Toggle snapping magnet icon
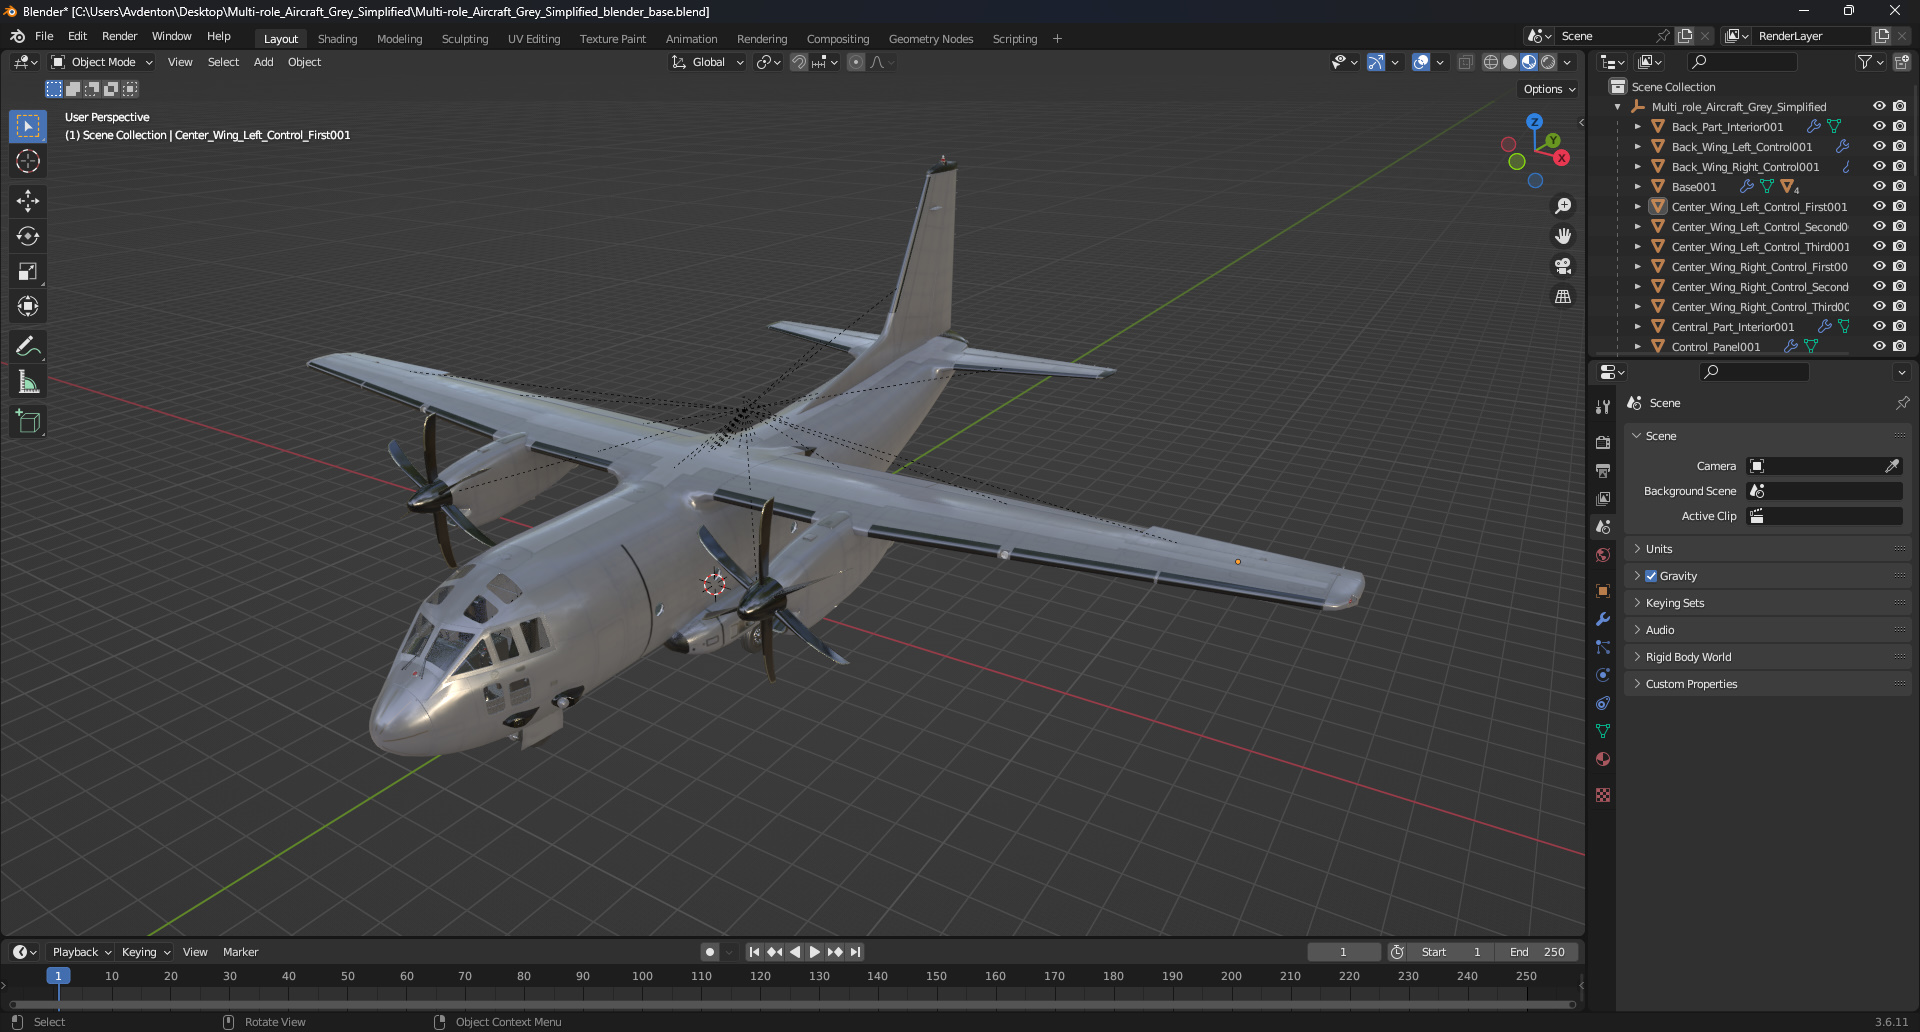Viewport: 1920px width, 1032px height. [x=799, y=62]
